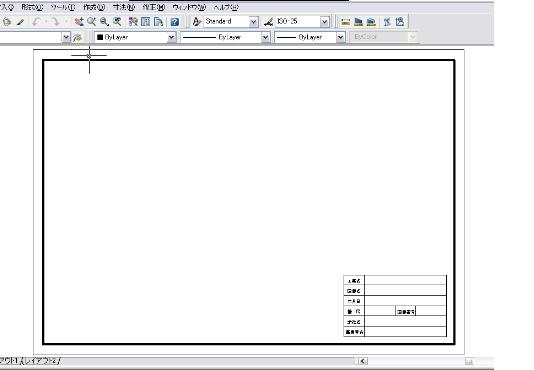Open the 寸法 dimension menu
The width and height of the screenshot is (534, 370).
124,7
